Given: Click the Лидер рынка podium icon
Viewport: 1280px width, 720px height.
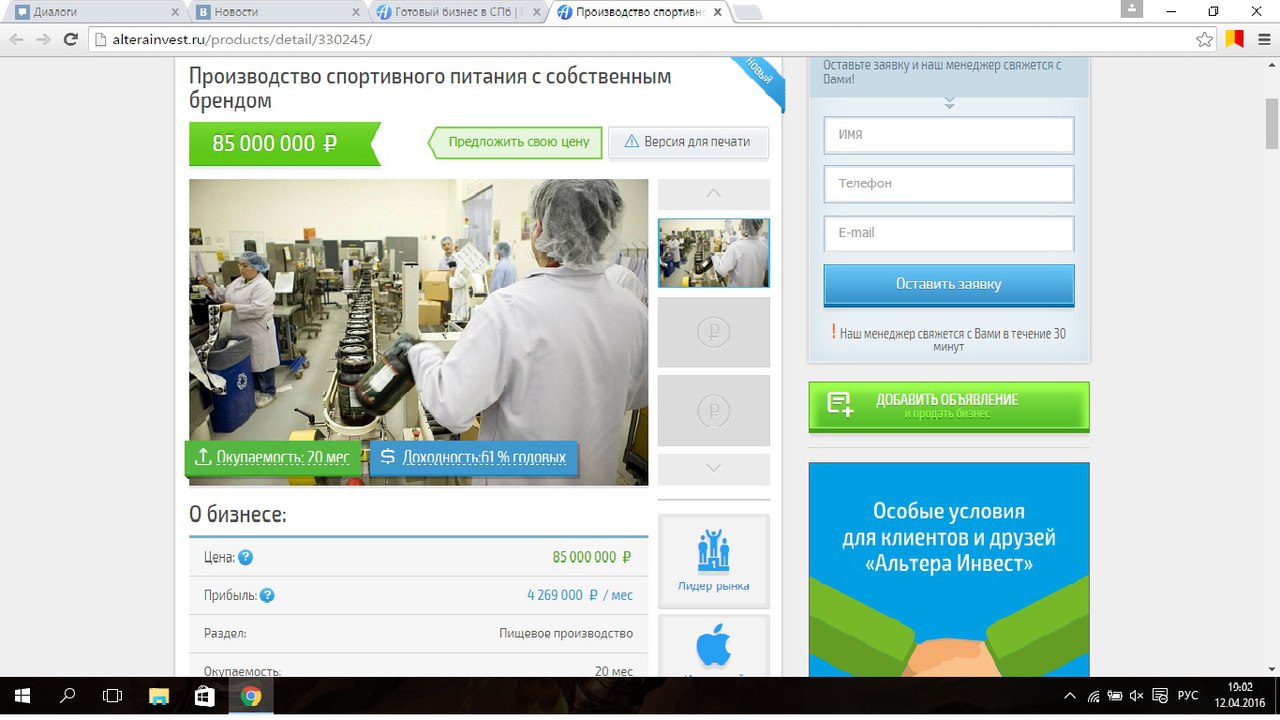Looking at the screenshot, I should (713, 552).
